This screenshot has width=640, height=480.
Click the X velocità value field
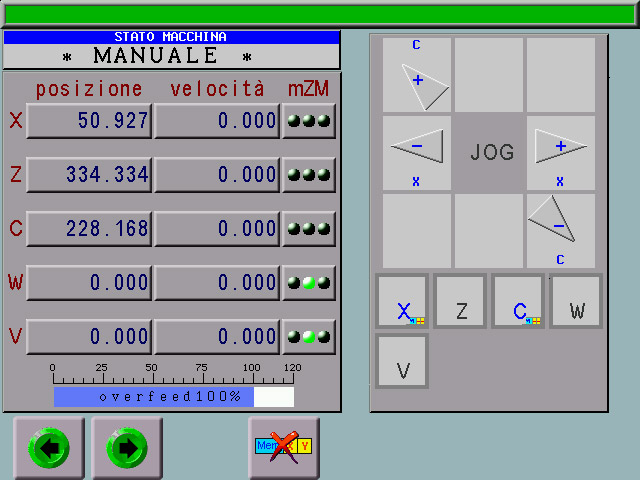click(217, 121)
